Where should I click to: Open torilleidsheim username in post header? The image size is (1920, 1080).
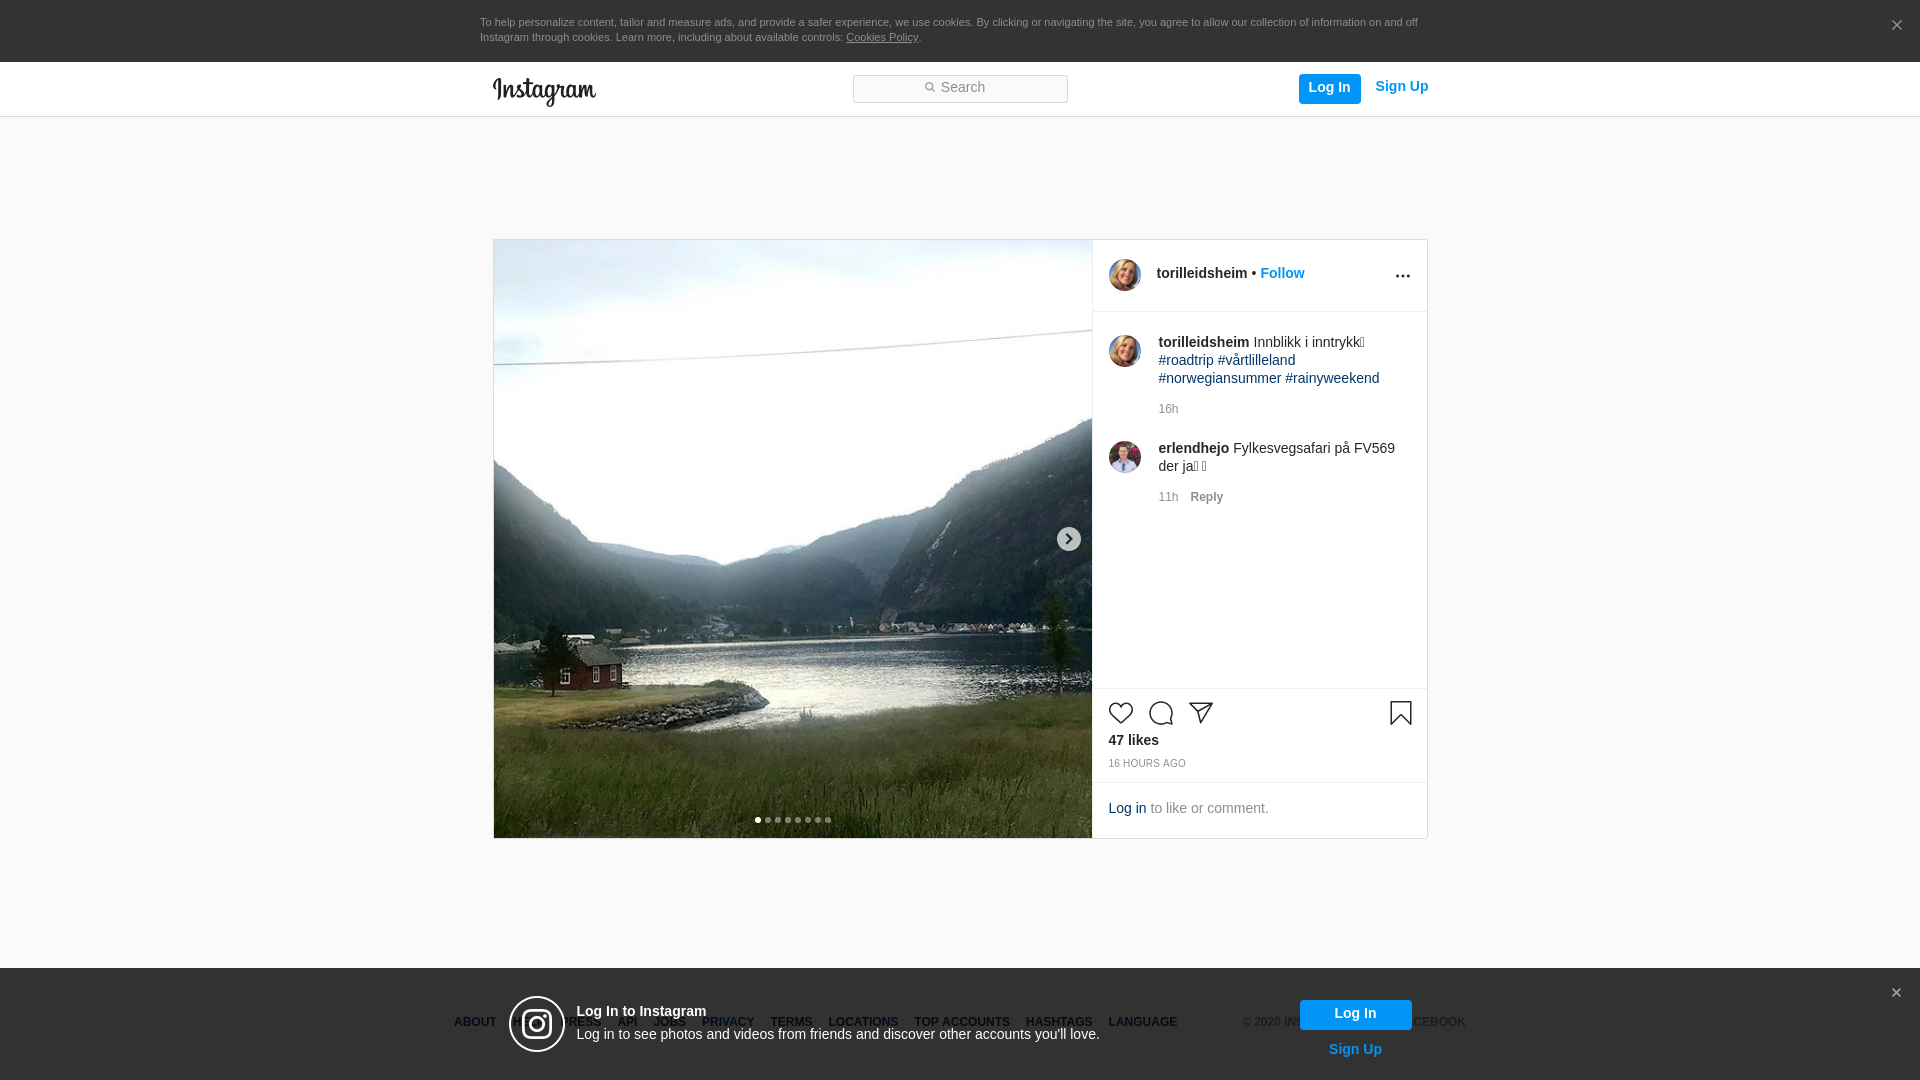coord(1202,273)
